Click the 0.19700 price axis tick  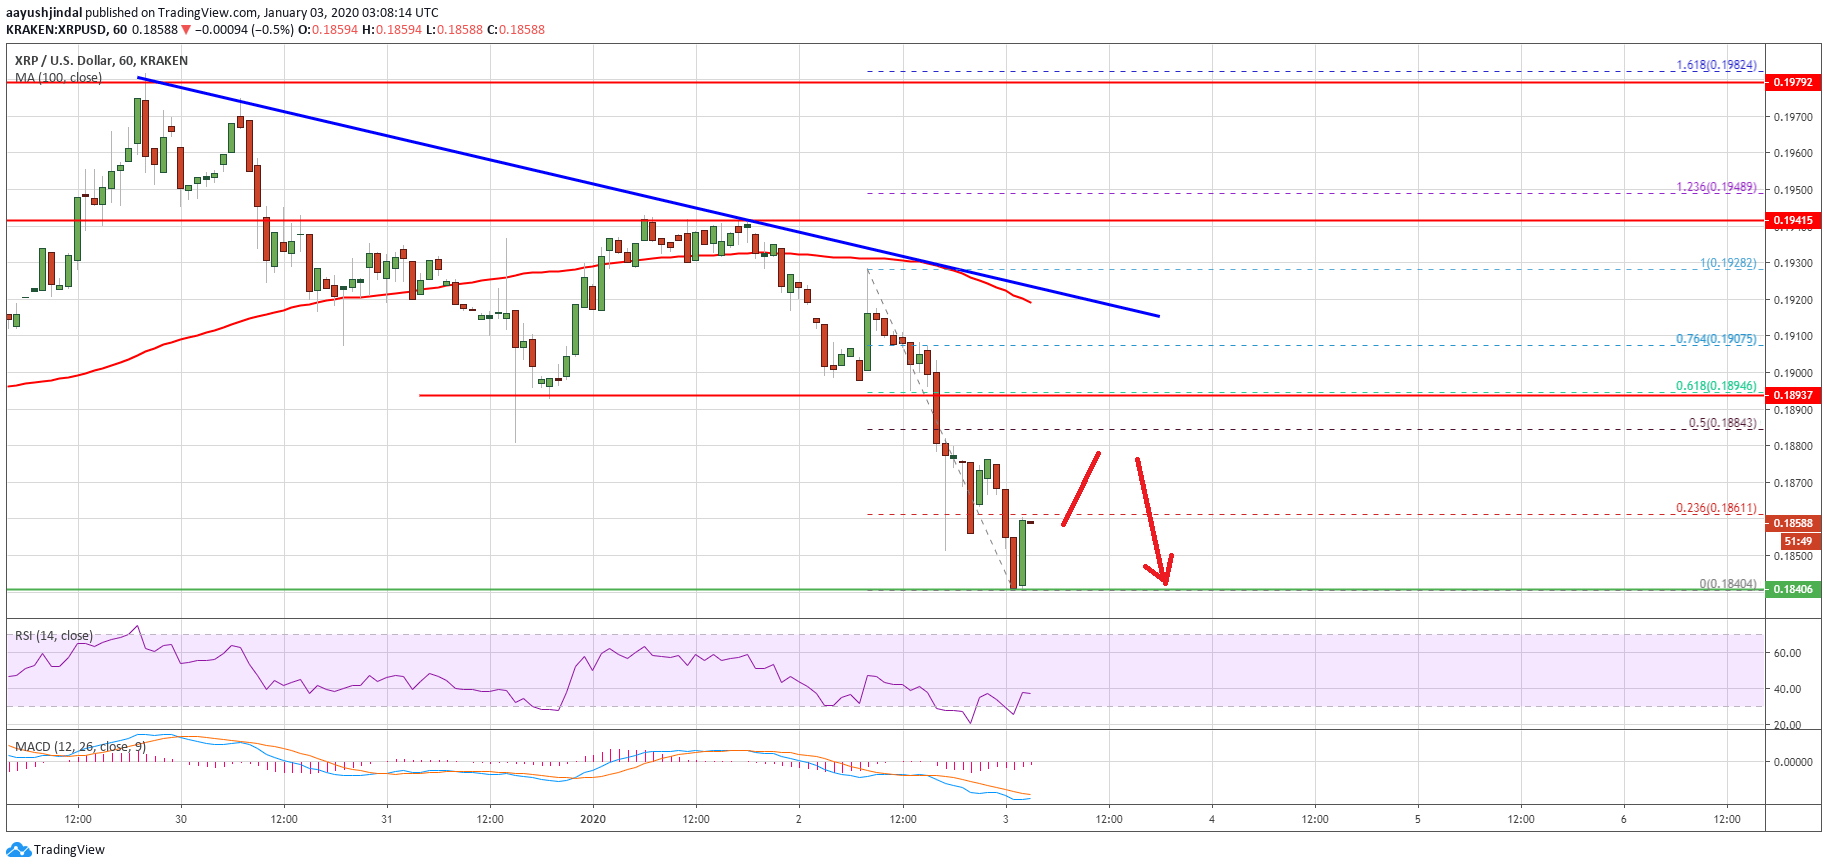point(1793,117)
